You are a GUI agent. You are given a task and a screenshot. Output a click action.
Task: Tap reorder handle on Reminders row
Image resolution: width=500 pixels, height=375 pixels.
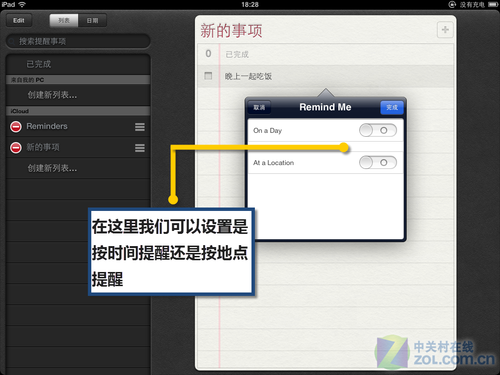[x=140, y=127]
